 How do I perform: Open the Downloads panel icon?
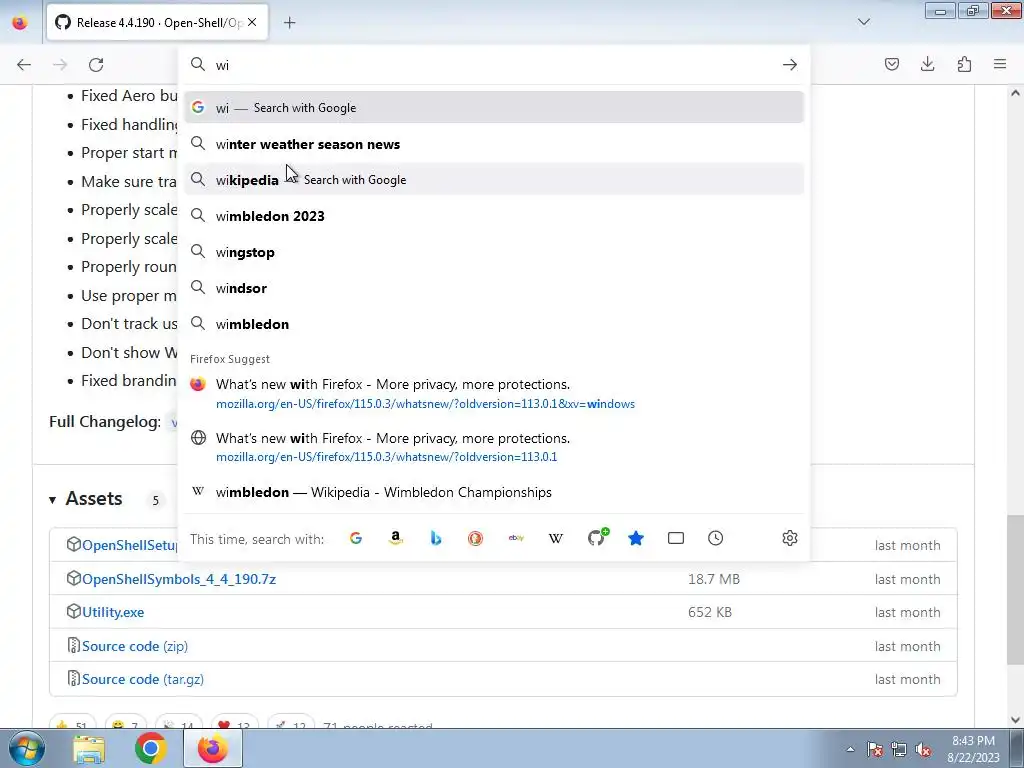click(927, 64)
